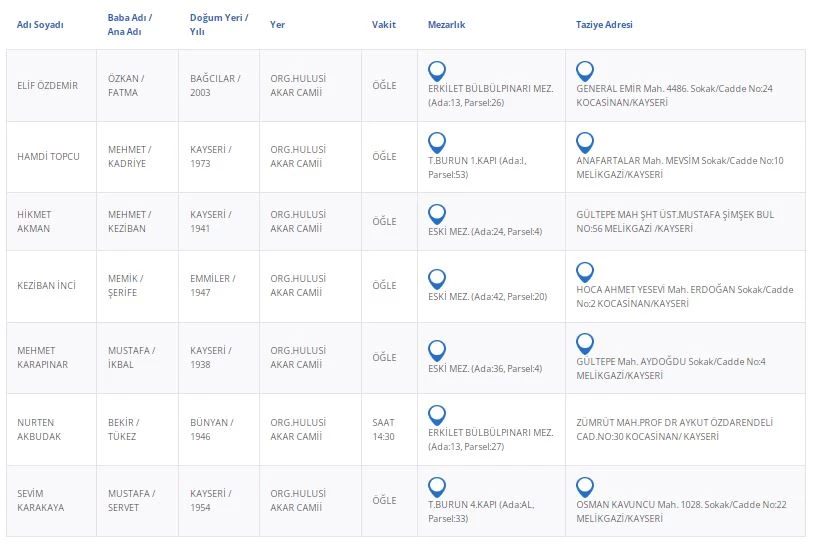Open Hoca Ahmet Yesevi address map pin
The width and height of the screenshot is (814, 558).
tap(585, 272)
